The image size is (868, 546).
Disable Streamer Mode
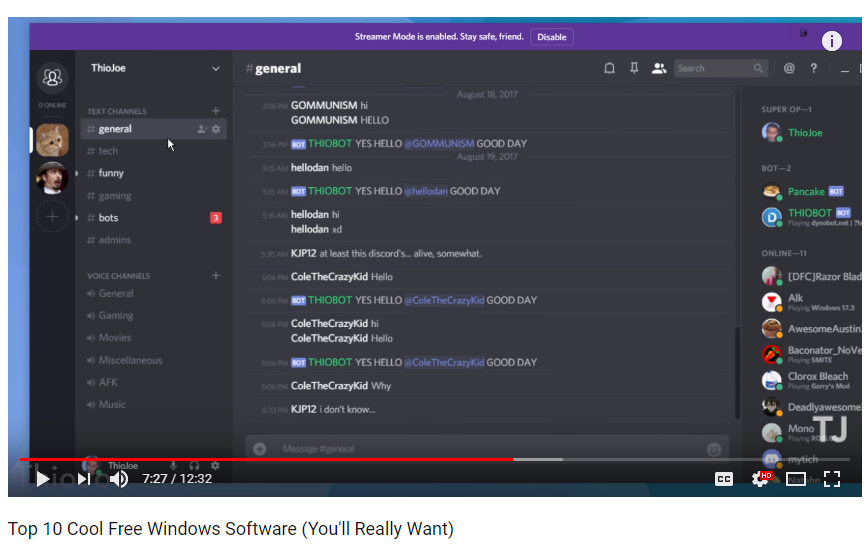552,37
